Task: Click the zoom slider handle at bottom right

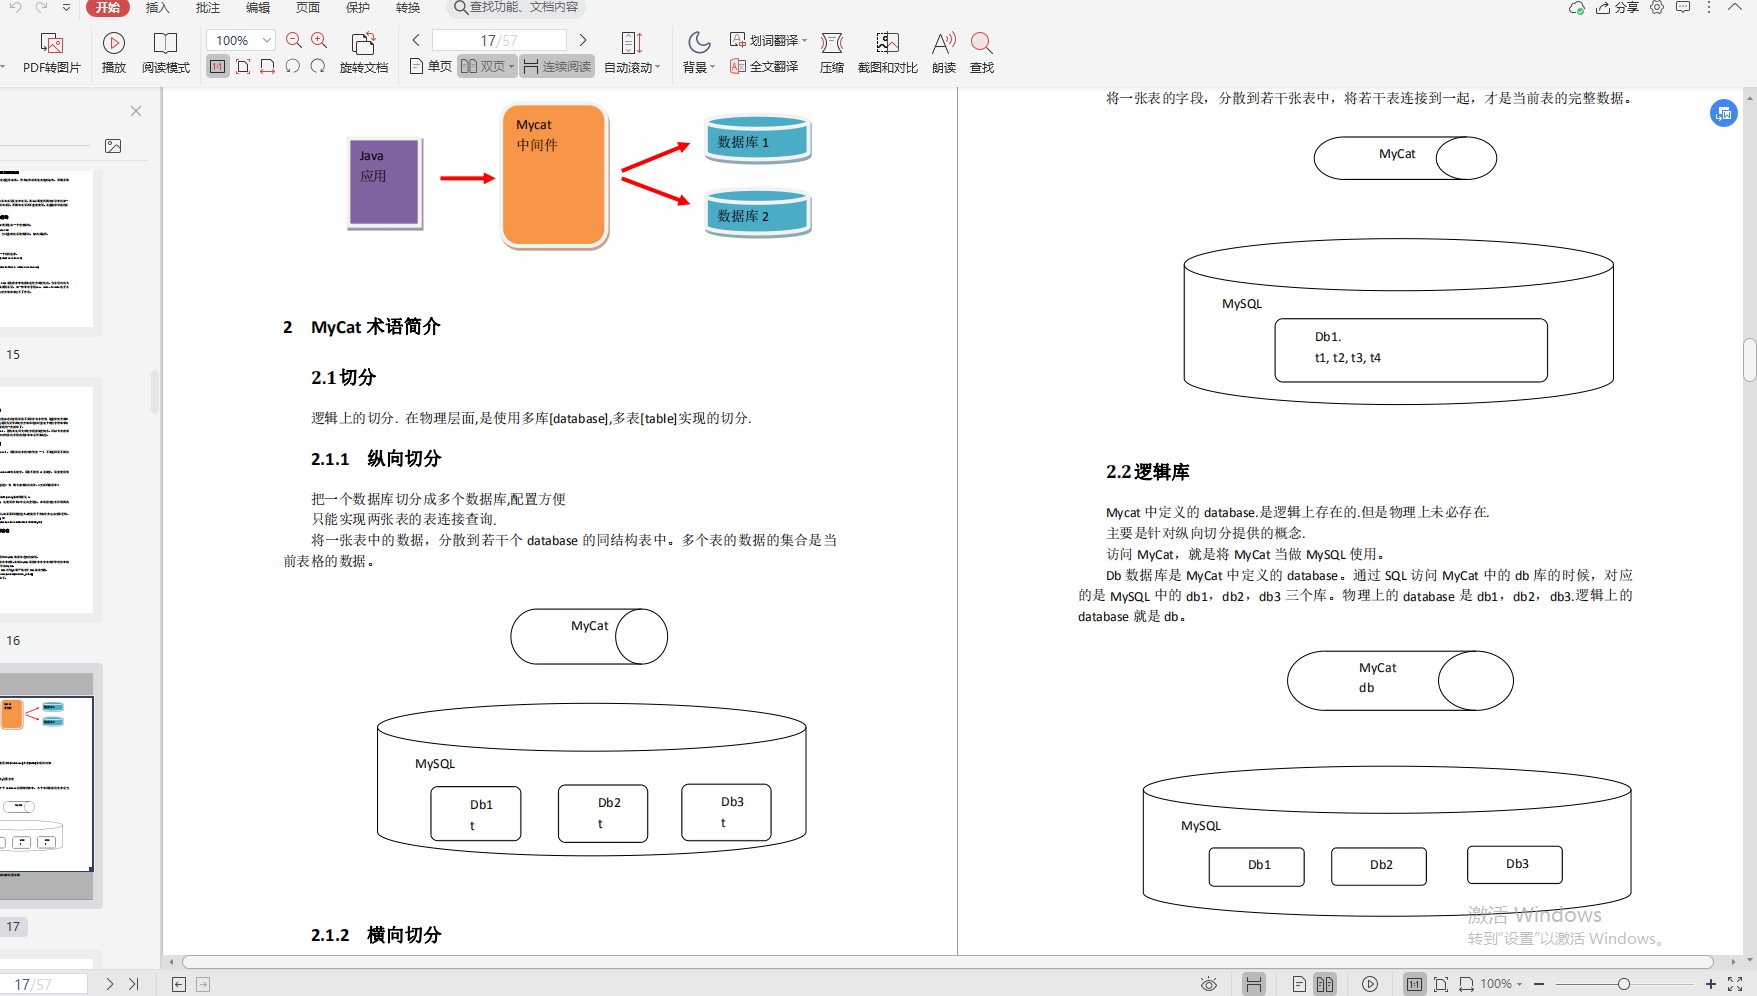Action: pyautogui.click(x=1622, y=984)
